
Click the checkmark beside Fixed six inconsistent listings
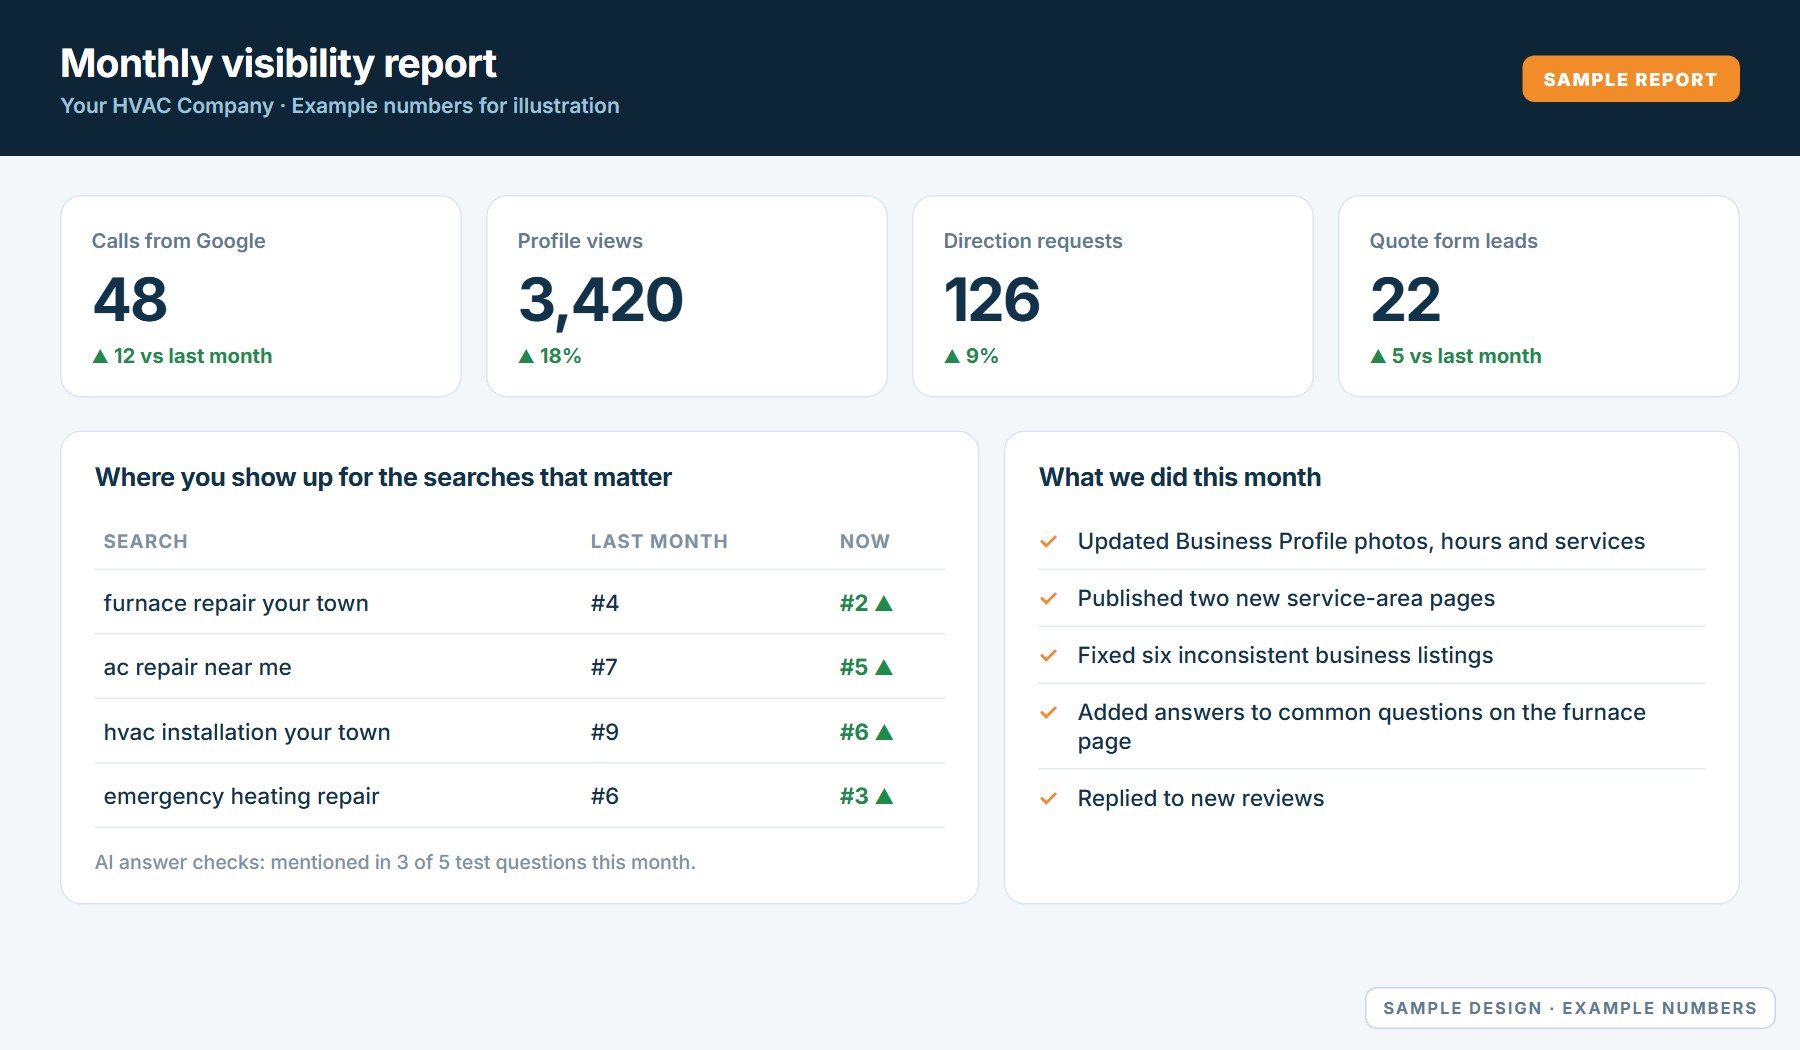click(1049, 655)
